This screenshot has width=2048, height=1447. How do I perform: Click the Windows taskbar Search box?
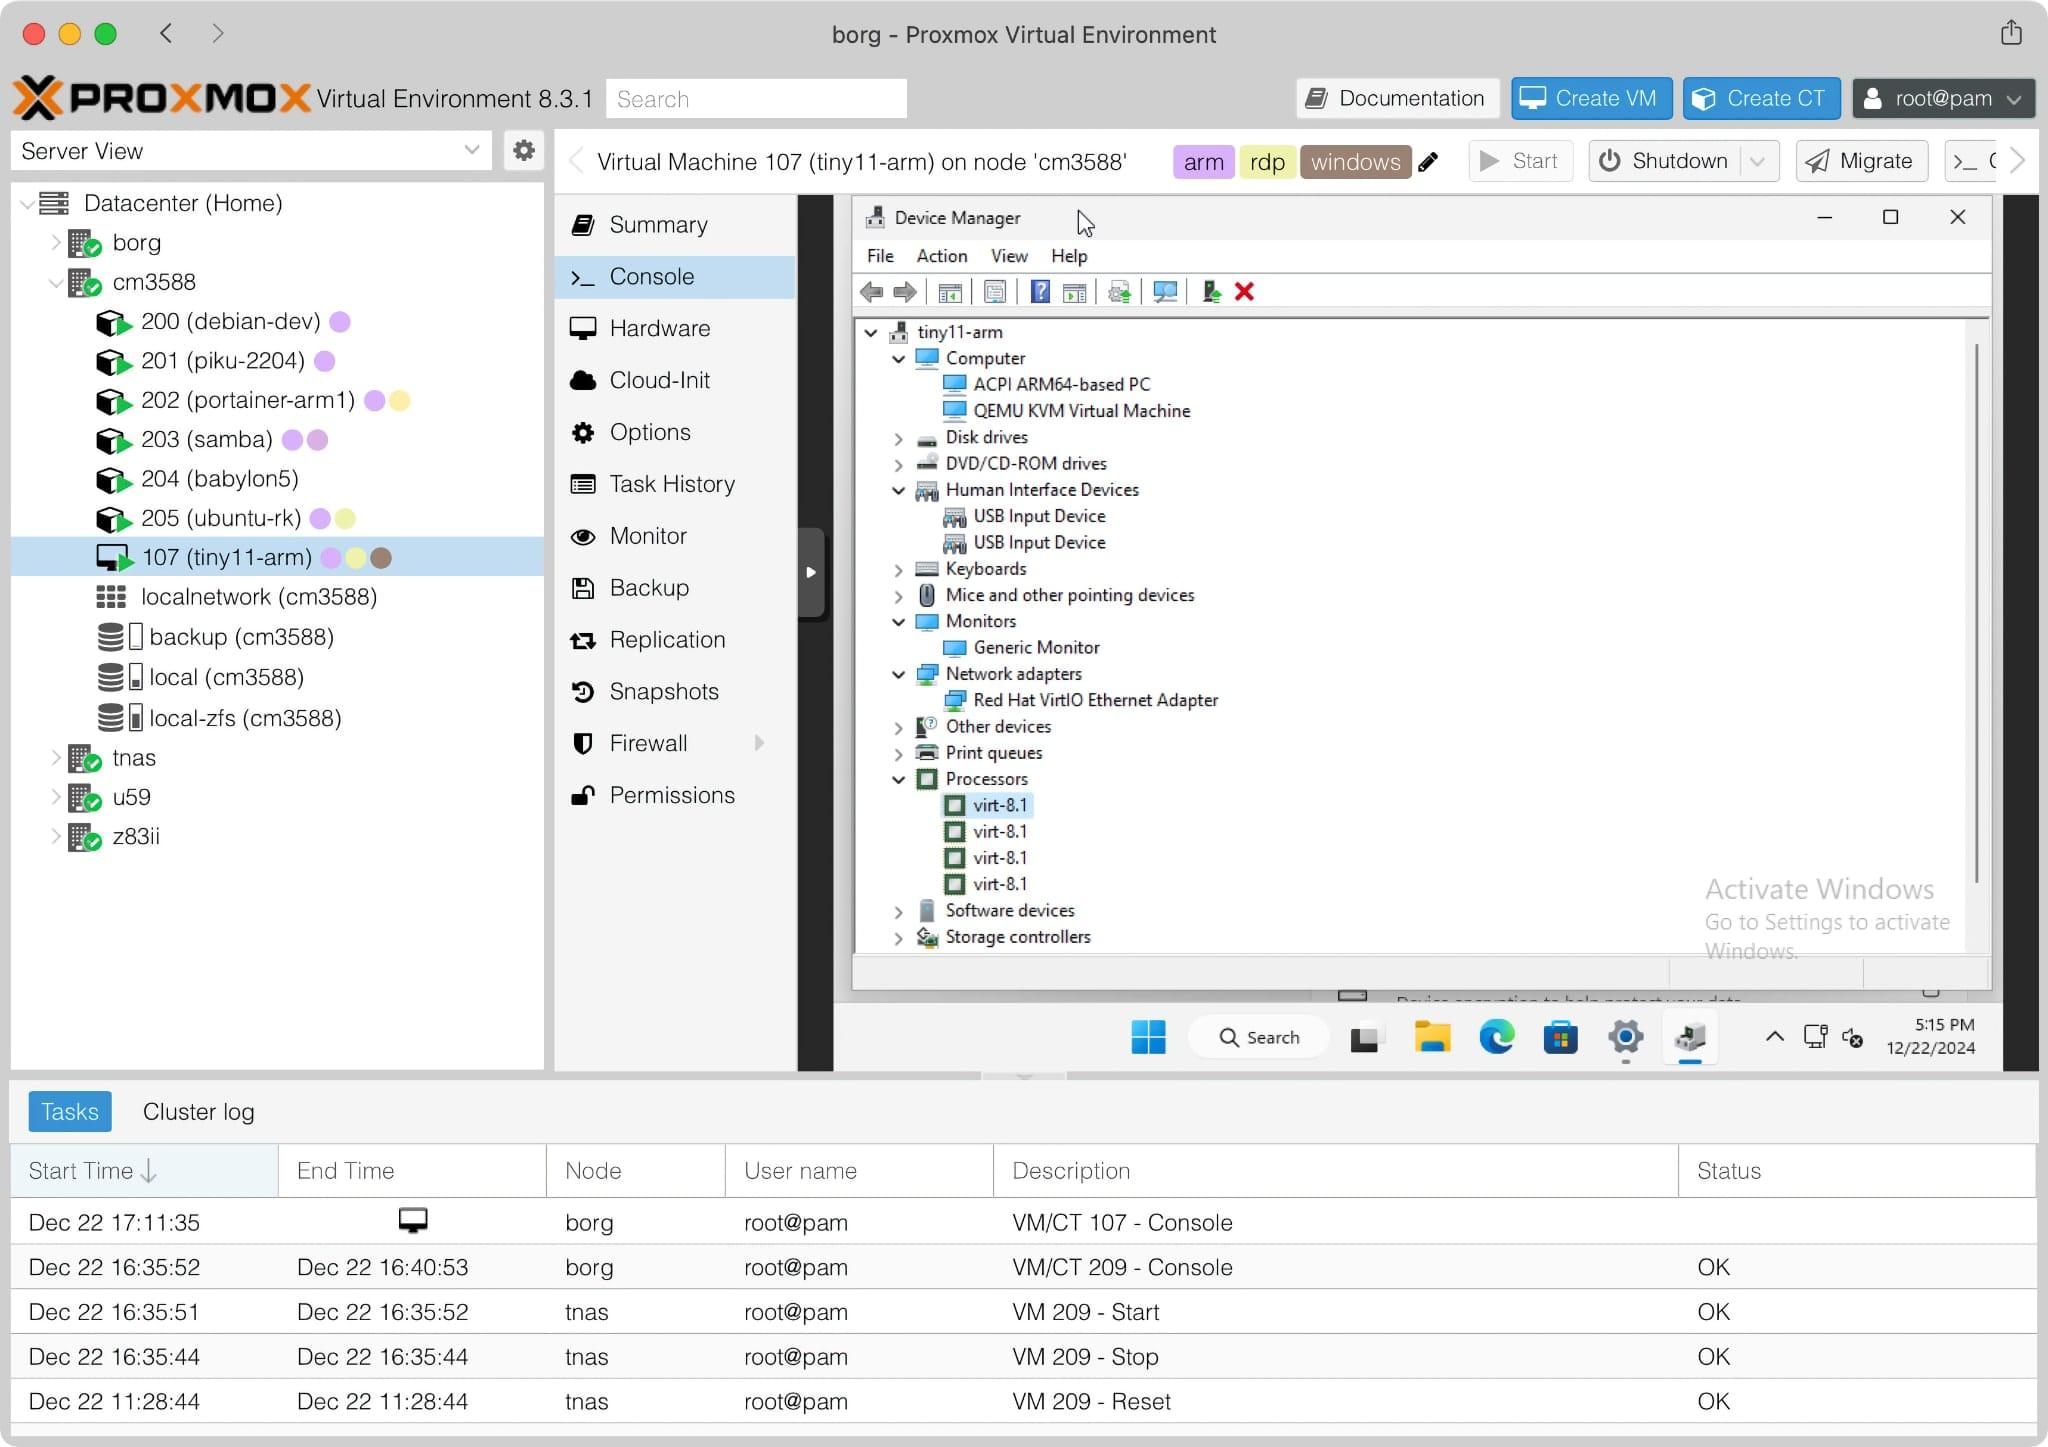point(1258,1037)
